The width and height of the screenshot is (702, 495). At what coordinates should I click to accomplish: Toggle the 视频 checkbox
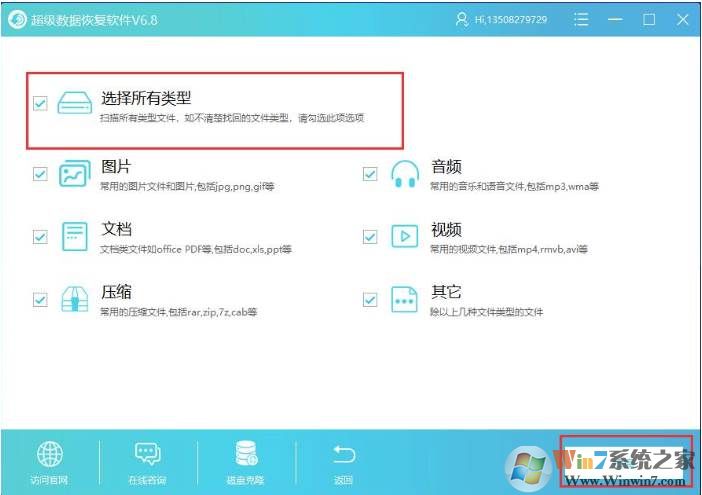tap(370, 236)
